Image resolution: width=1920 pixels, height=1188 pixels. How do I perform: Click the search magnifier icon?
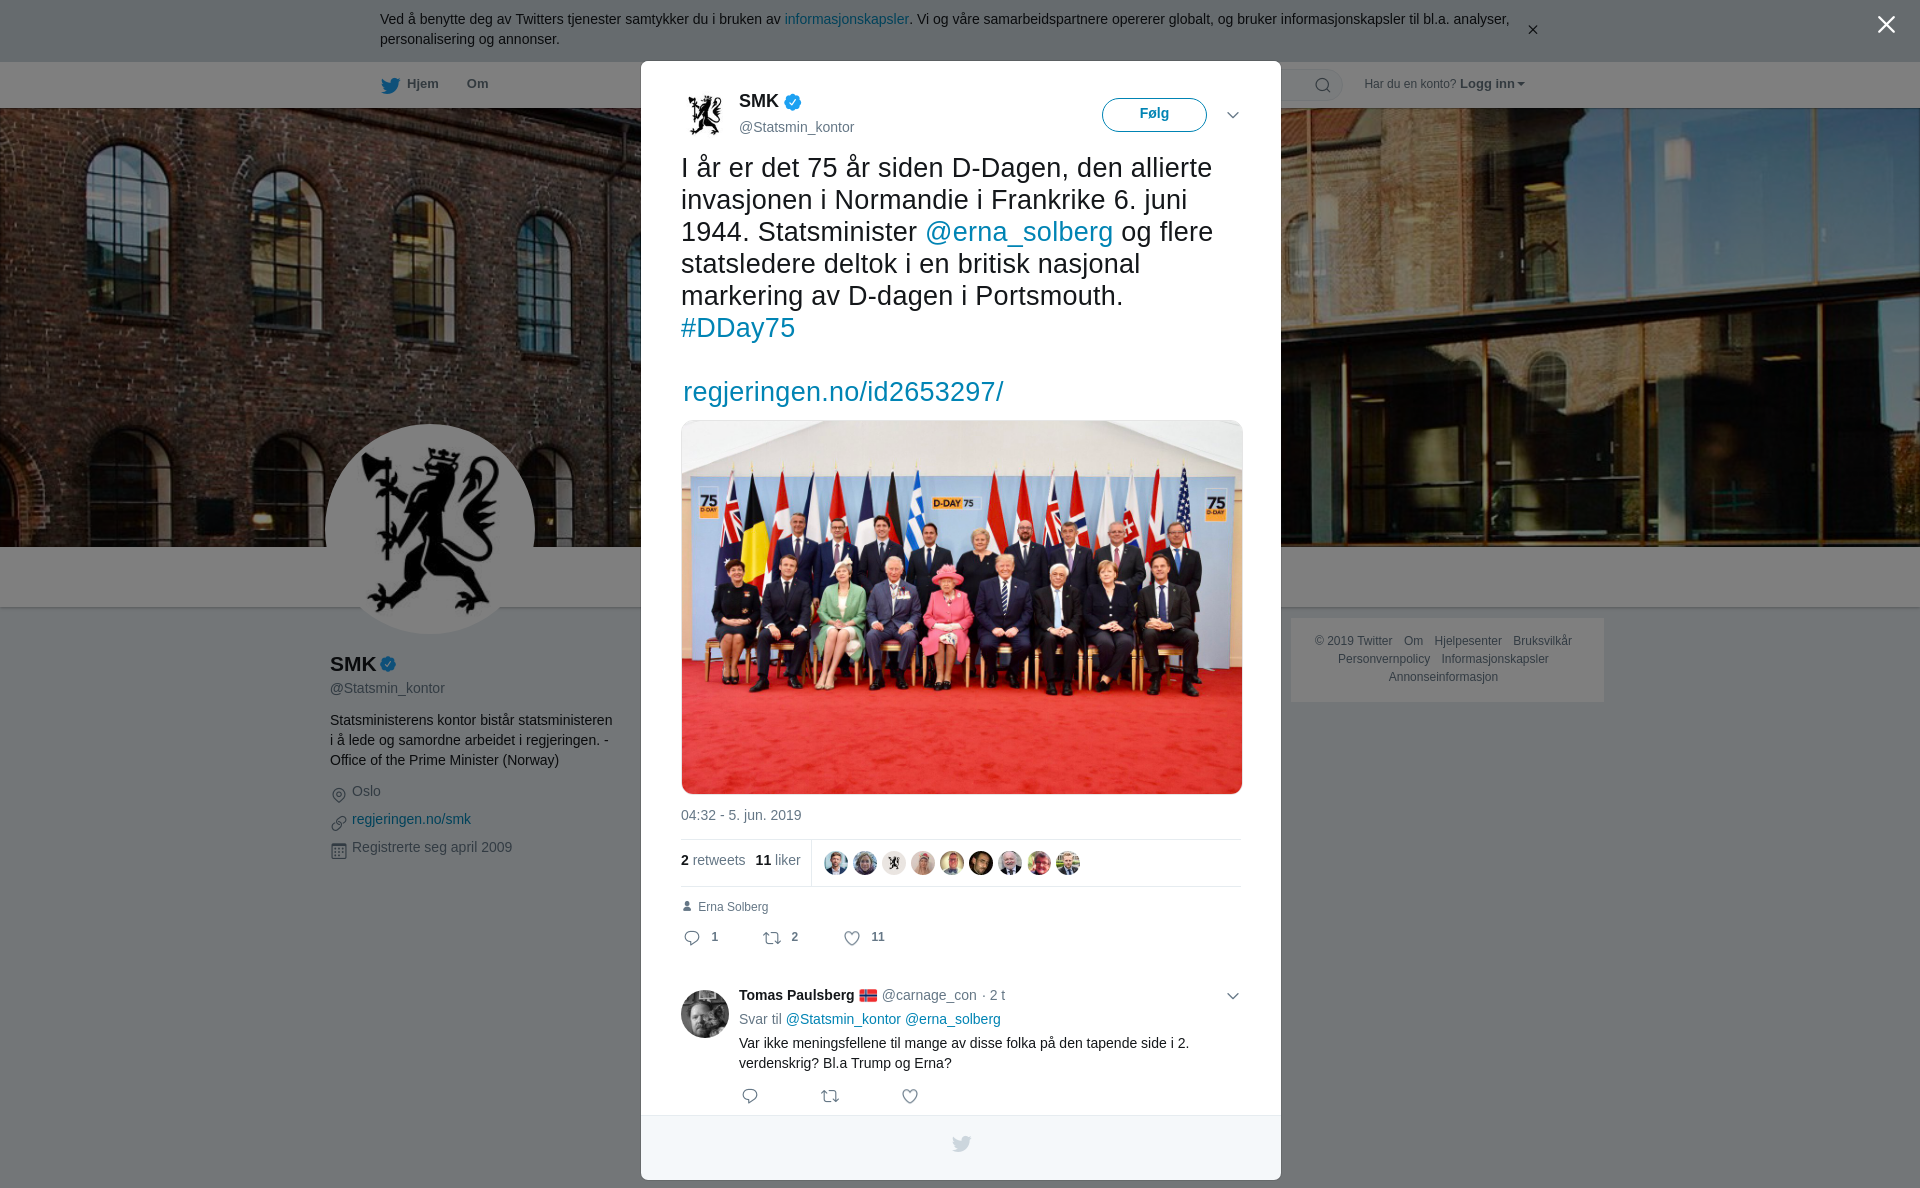pos(1322,85)
